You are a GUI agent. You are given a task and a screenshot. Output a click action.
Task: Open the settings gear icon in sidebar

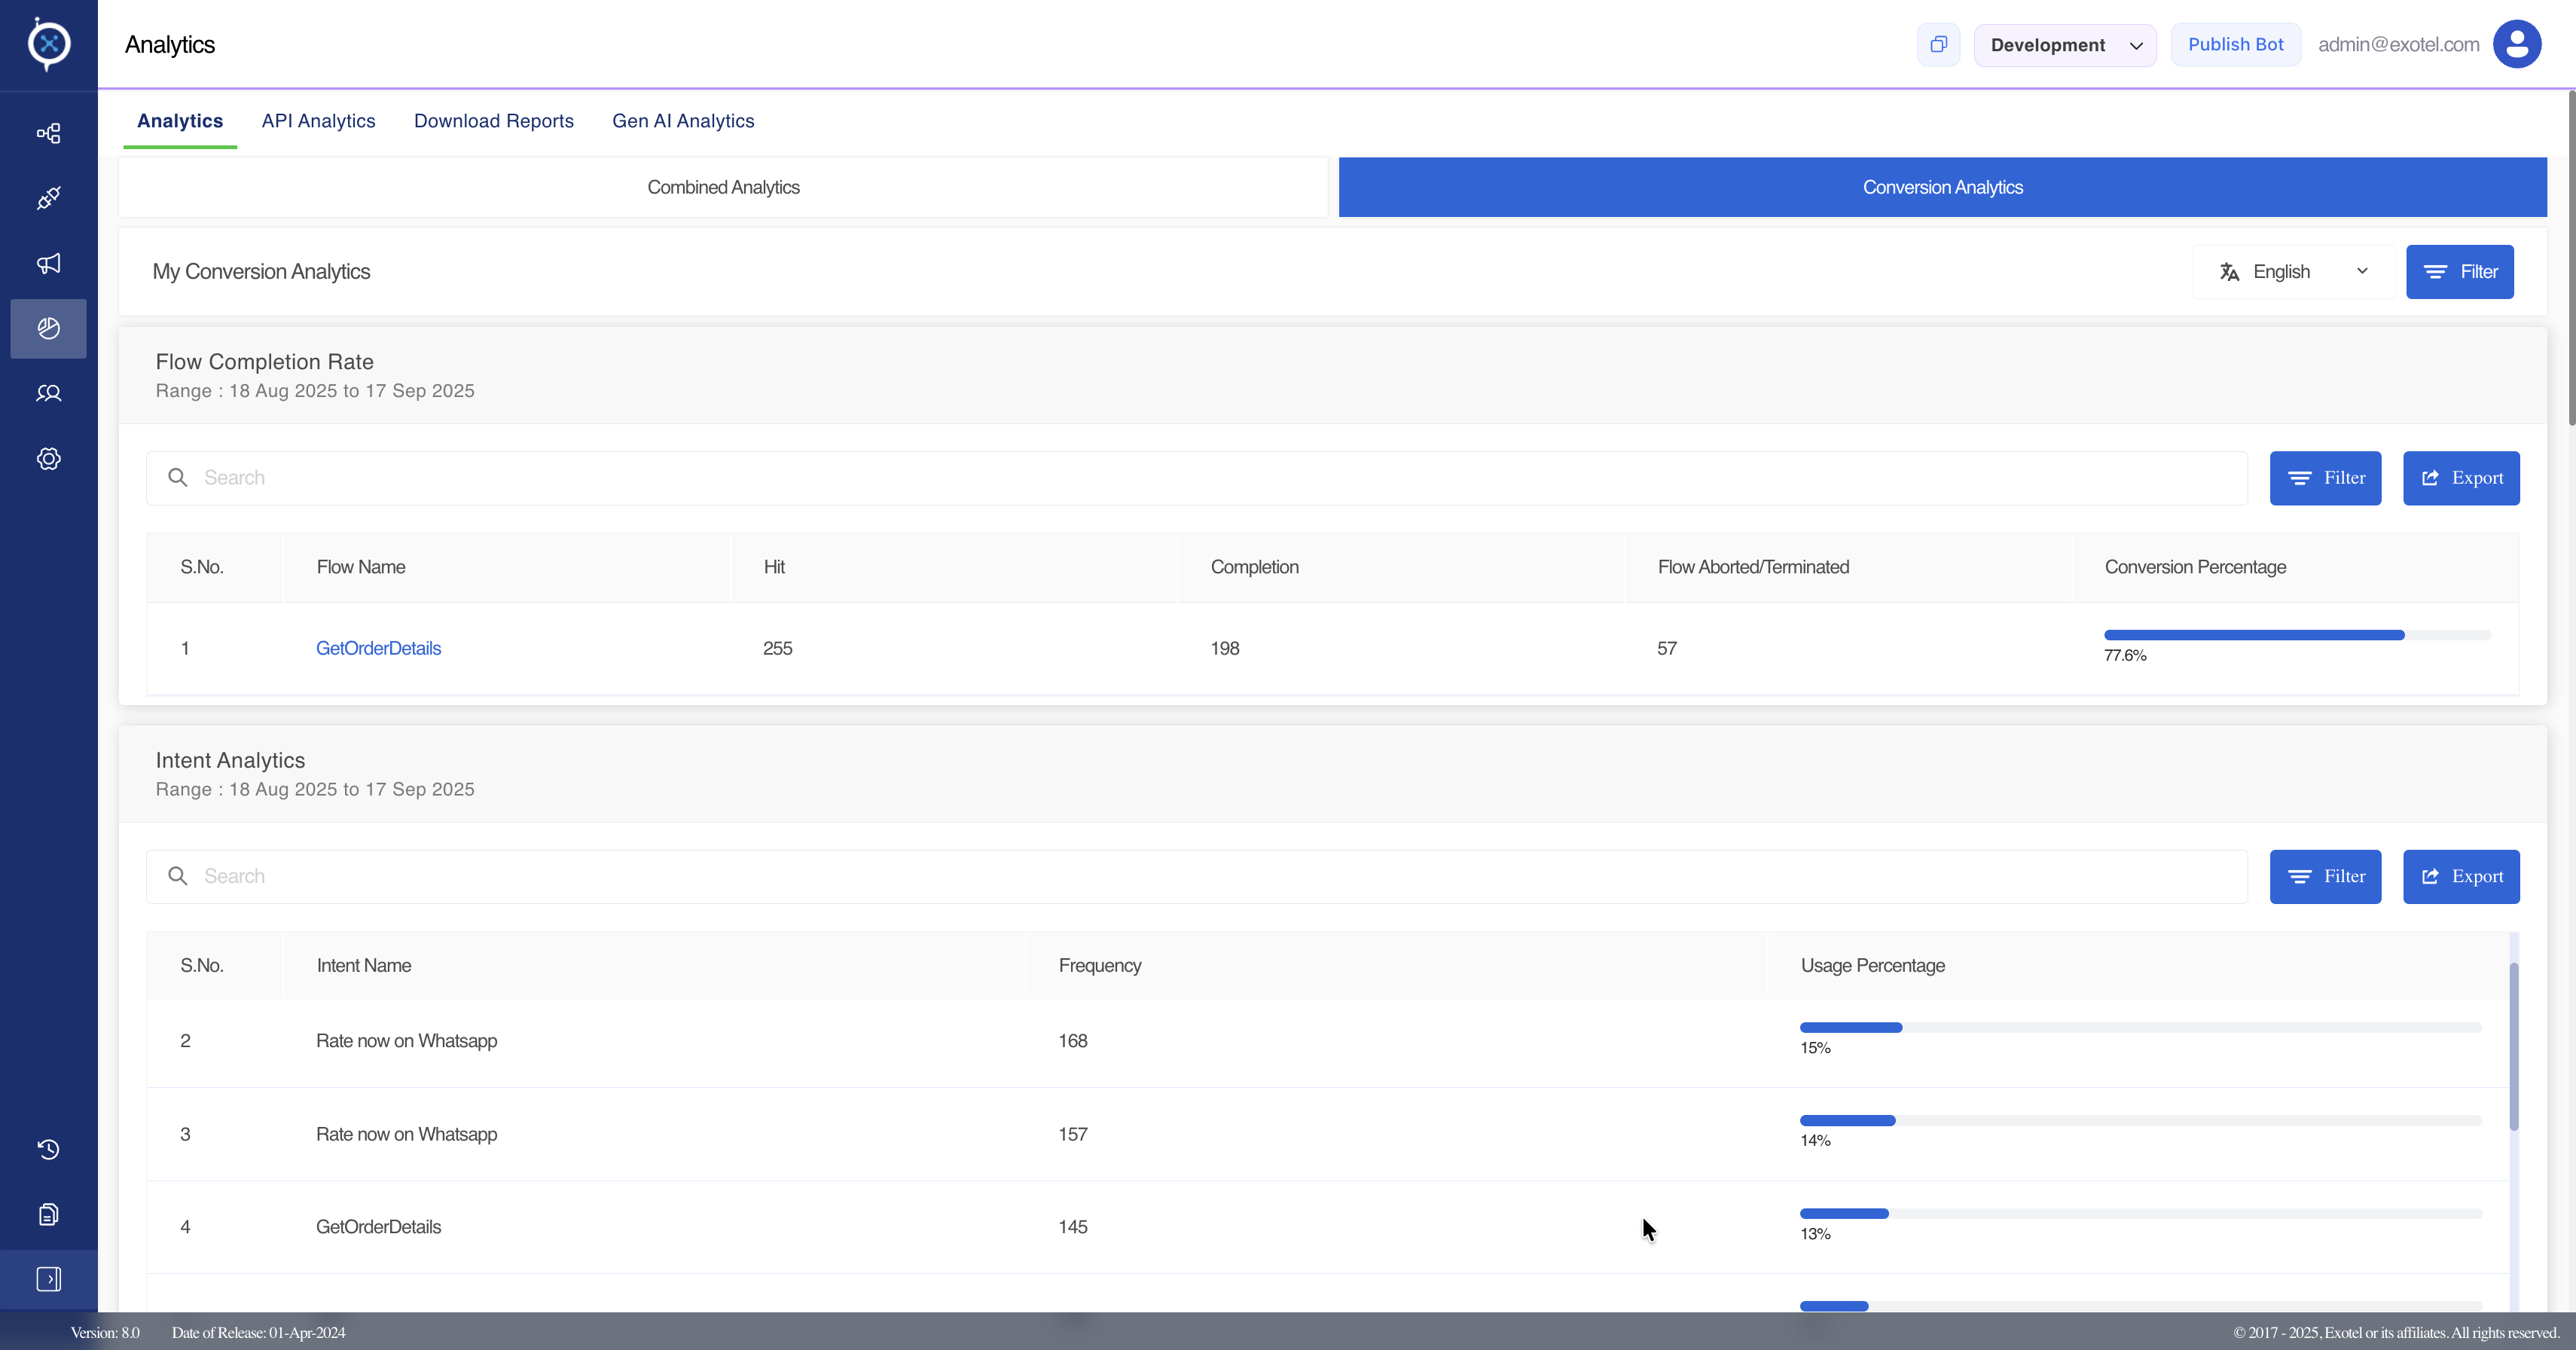pyautogui.click(x=48, y=459)
